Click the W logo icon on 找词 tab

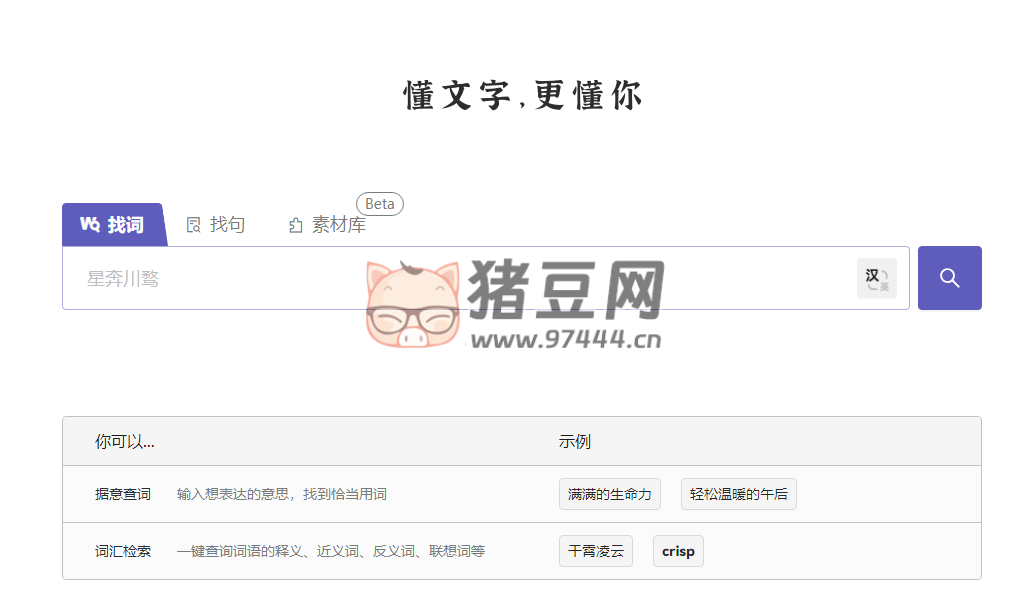point(91,224)
